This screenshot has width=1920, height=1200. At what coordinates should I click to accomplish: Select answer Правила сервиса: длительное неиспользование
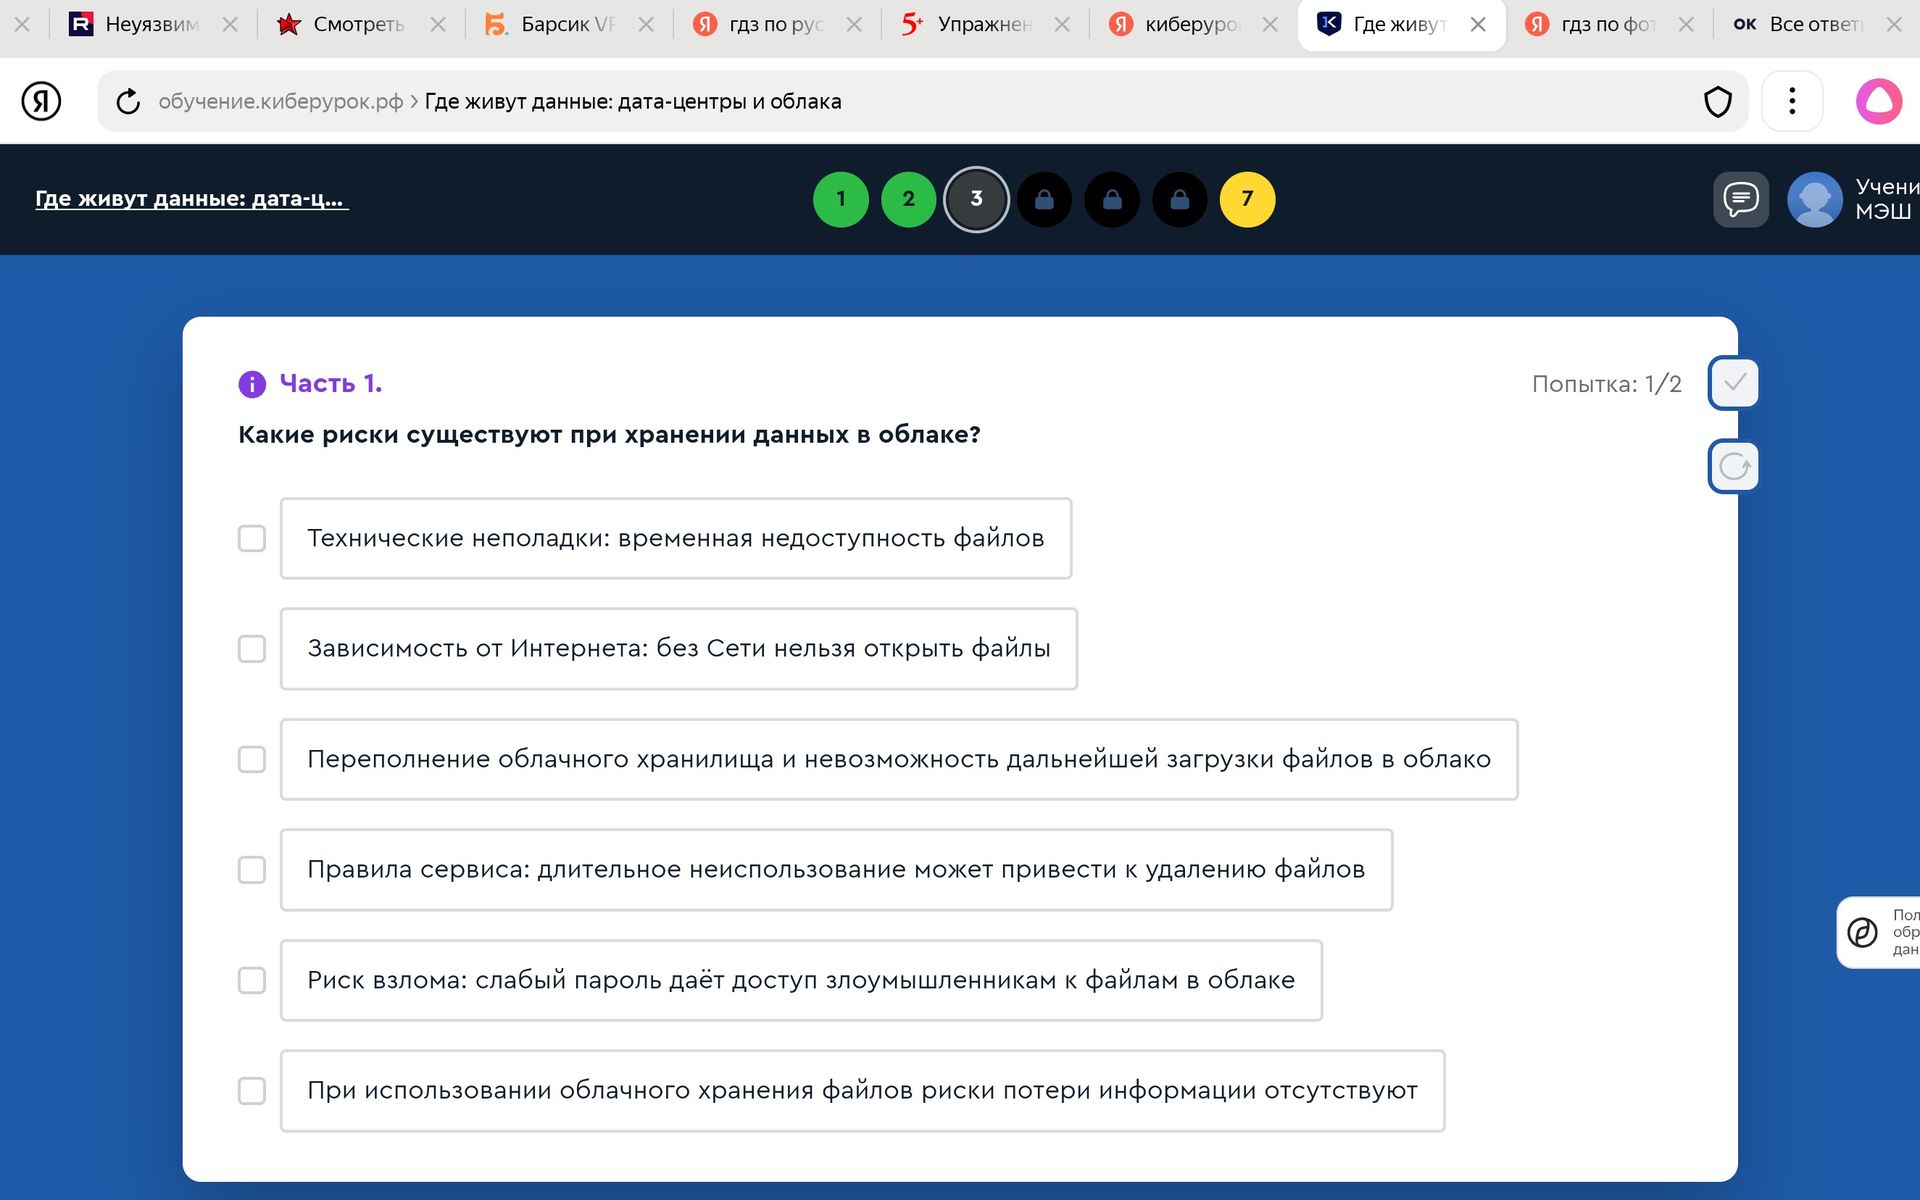coord(836,870)
